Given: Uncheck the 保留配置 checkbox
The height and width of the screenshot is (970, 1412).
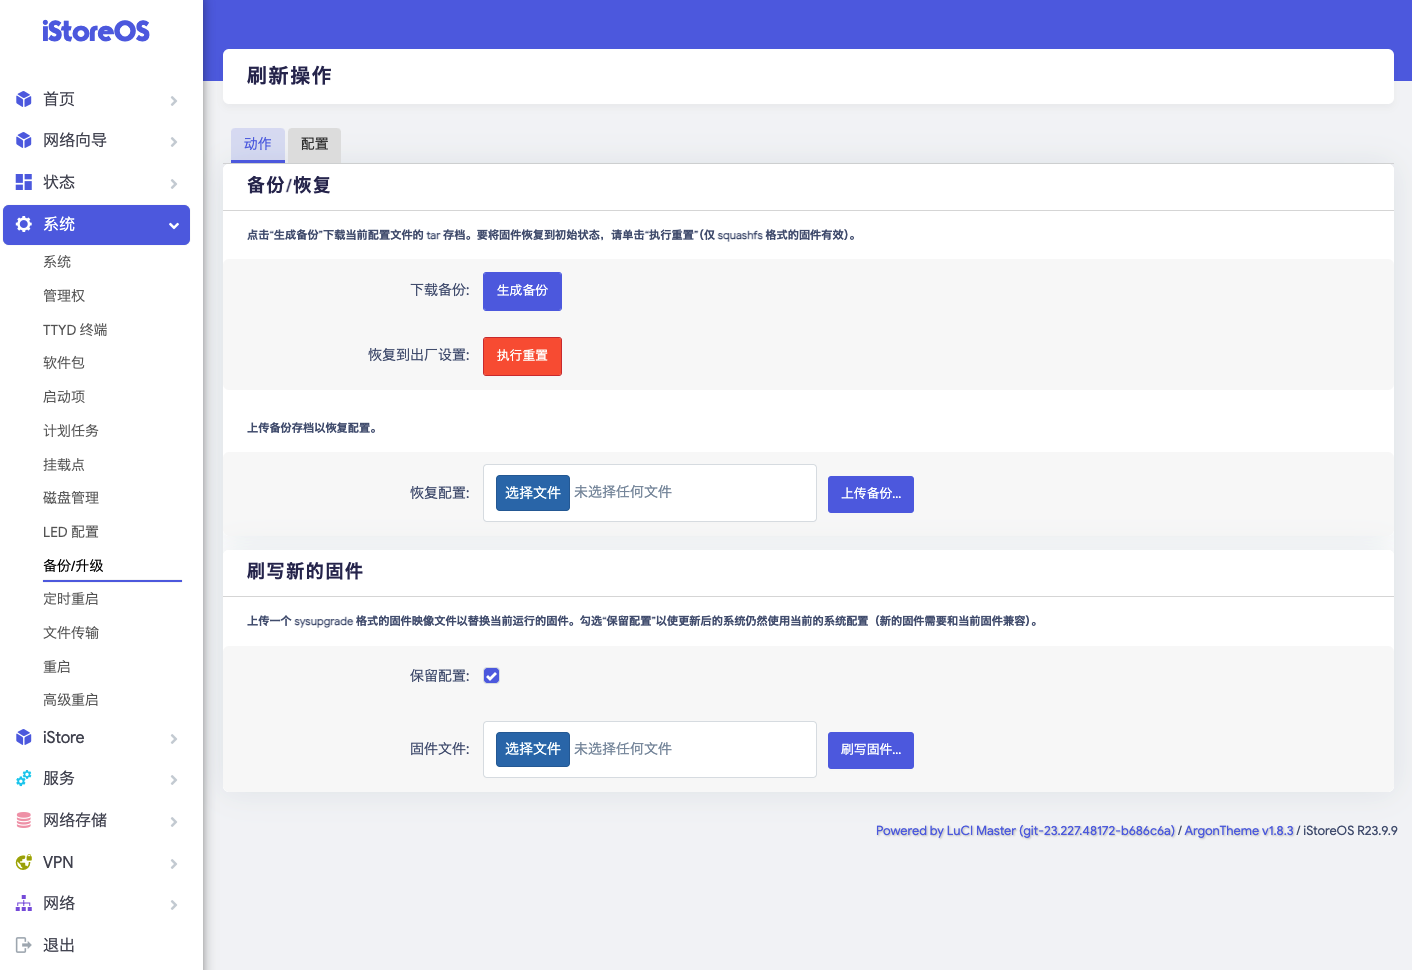Looking at the screenshot, I should [x=491, y=675].
